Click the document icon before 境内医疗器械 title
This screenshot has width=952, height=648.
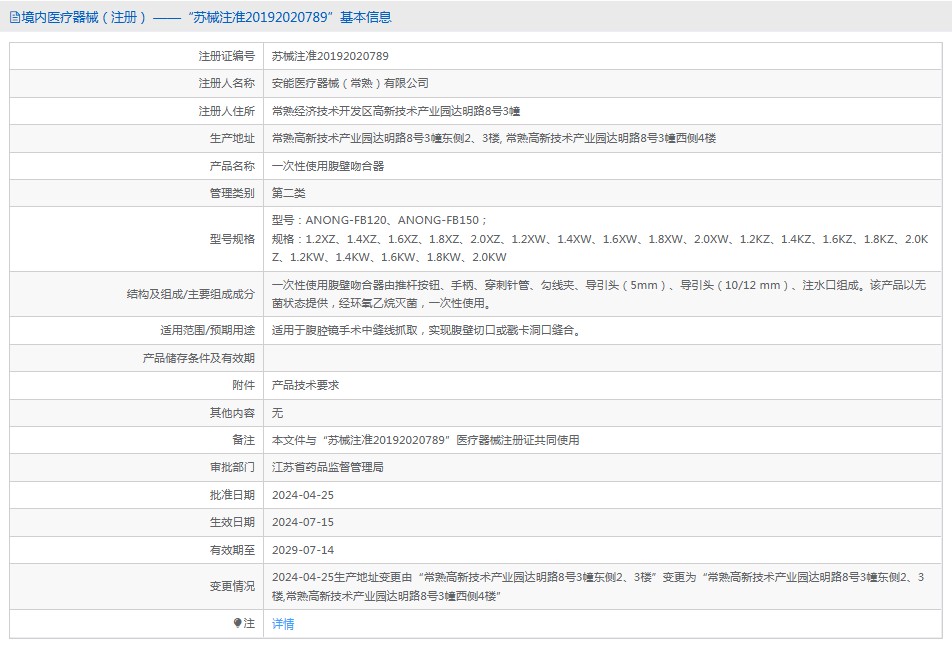tap(14, 17)
